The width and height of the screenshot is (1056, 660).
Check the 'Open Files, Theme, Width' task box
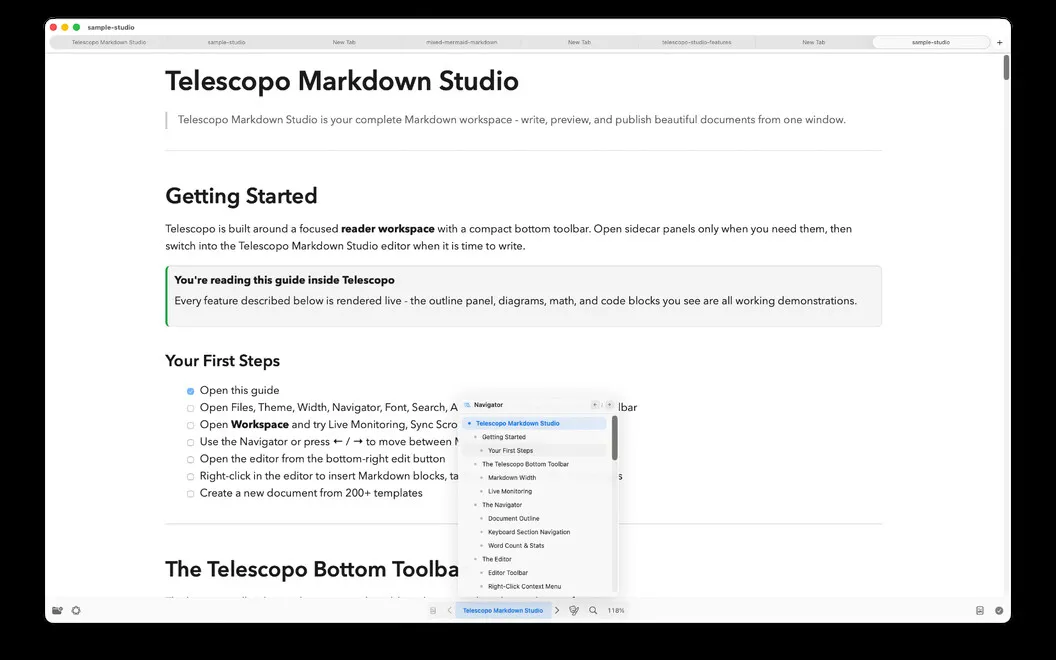point(191,408)
